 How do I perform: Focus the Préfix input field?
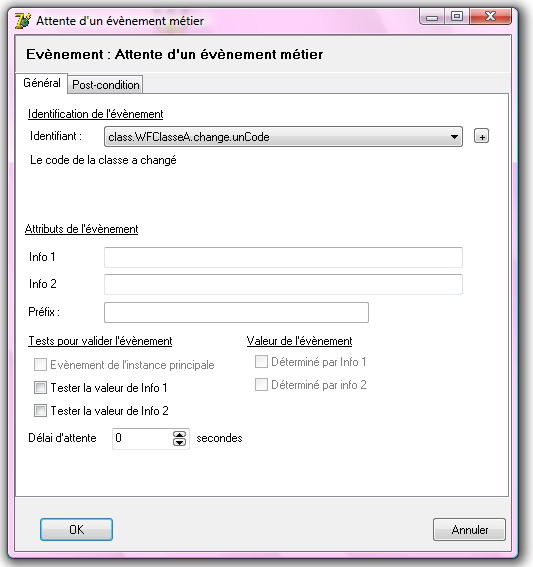tap(236, 312)
